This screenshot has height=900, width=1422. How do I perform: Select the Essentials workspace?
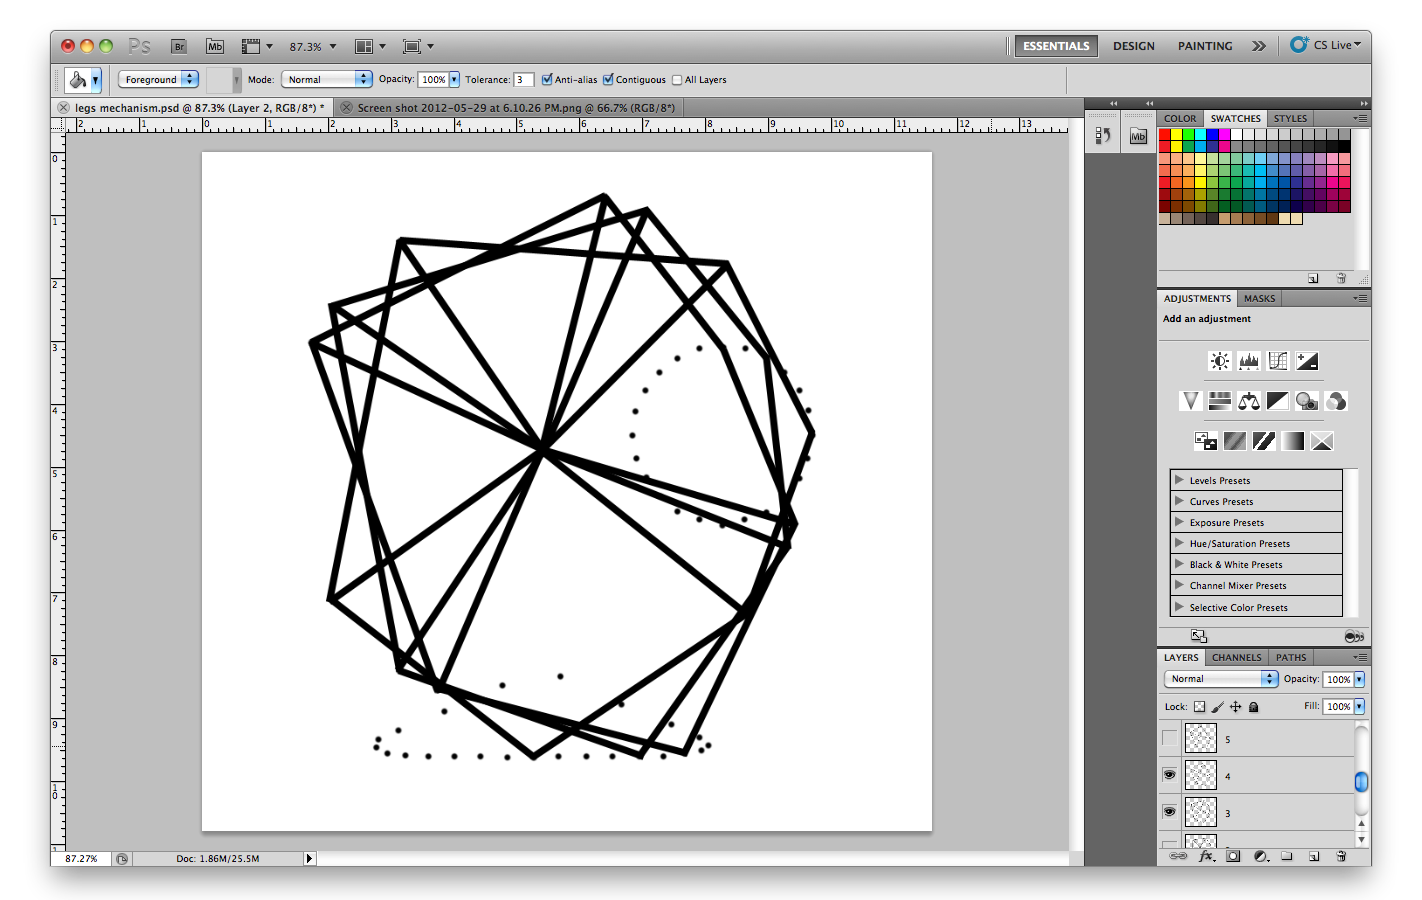pyautogui.click(x=1056, y=46)
